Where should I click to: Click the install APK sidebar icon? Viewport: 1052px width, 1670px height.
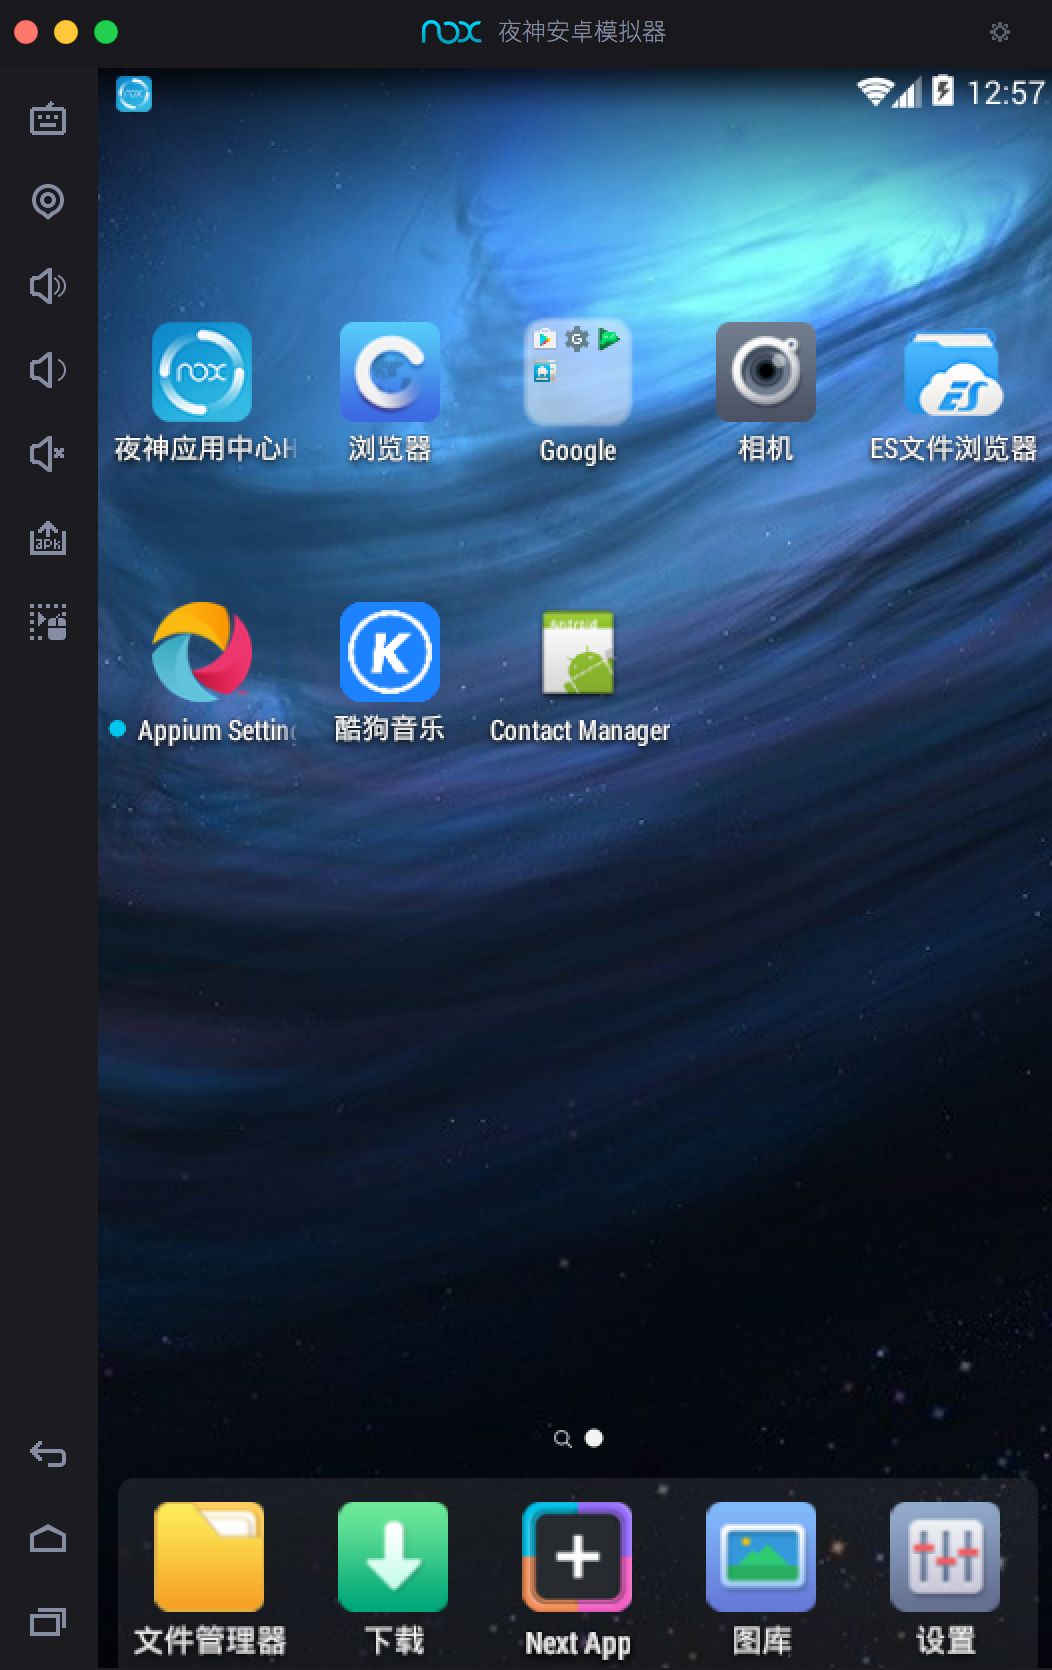[48, 538]
